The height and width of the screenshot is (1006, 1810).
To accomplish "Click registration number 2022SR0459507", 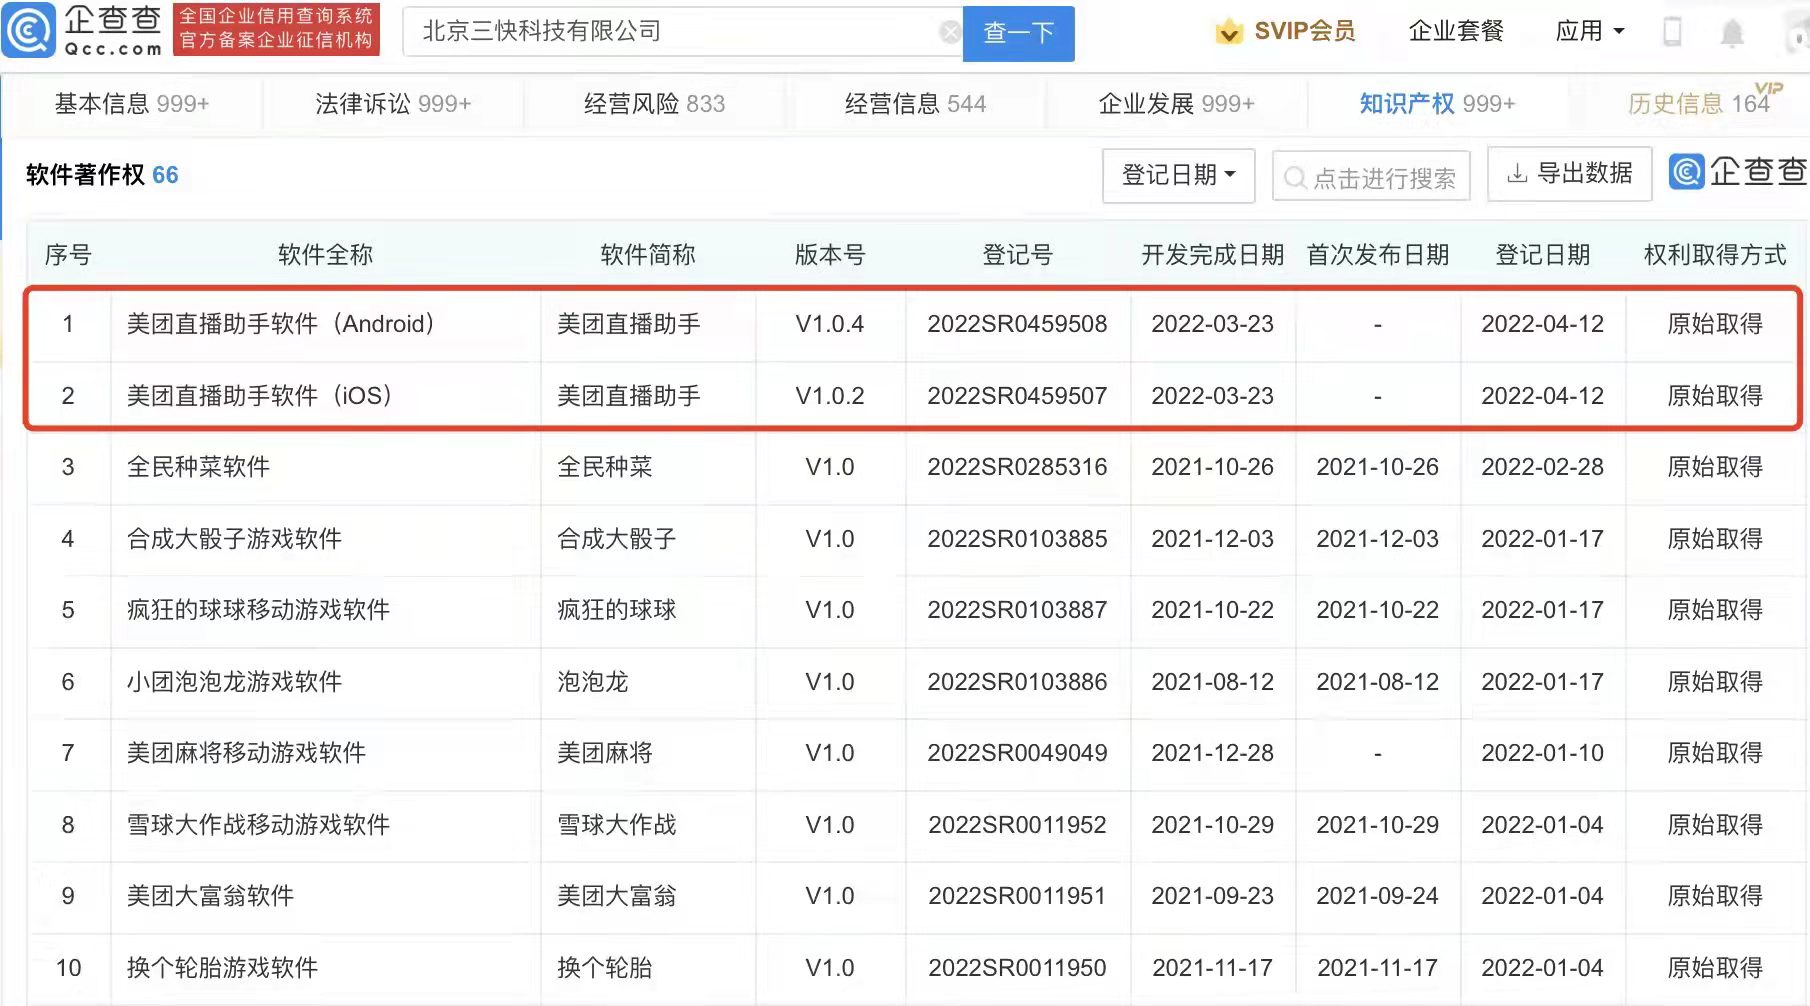I will click(x=1017, y=396).
